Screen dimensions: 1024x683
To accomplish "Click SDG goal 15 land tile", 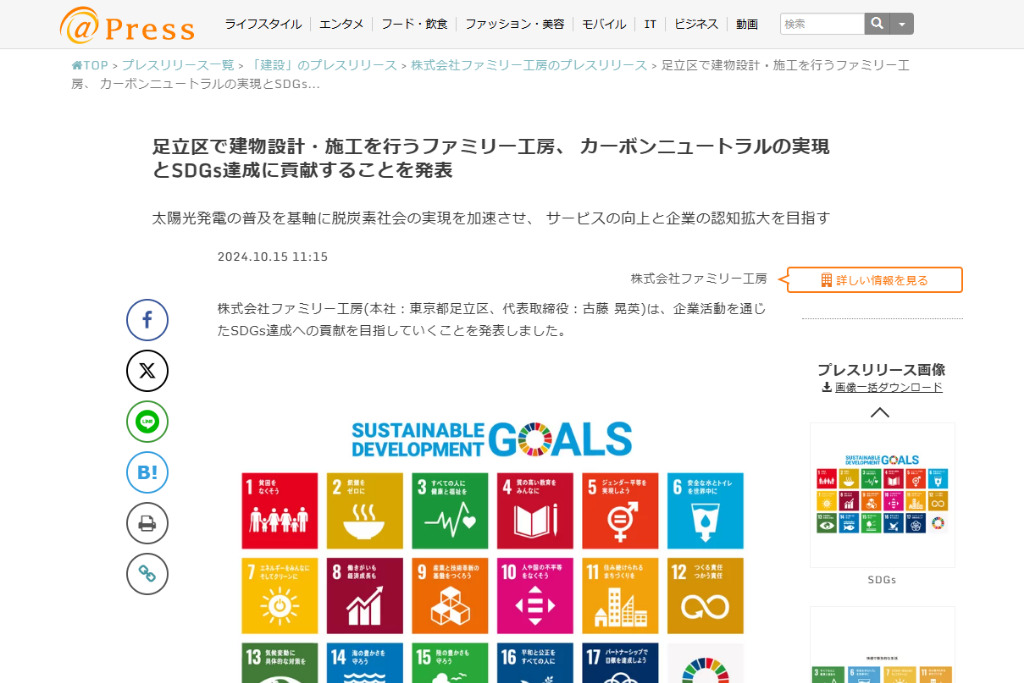I will coord(450,663).
